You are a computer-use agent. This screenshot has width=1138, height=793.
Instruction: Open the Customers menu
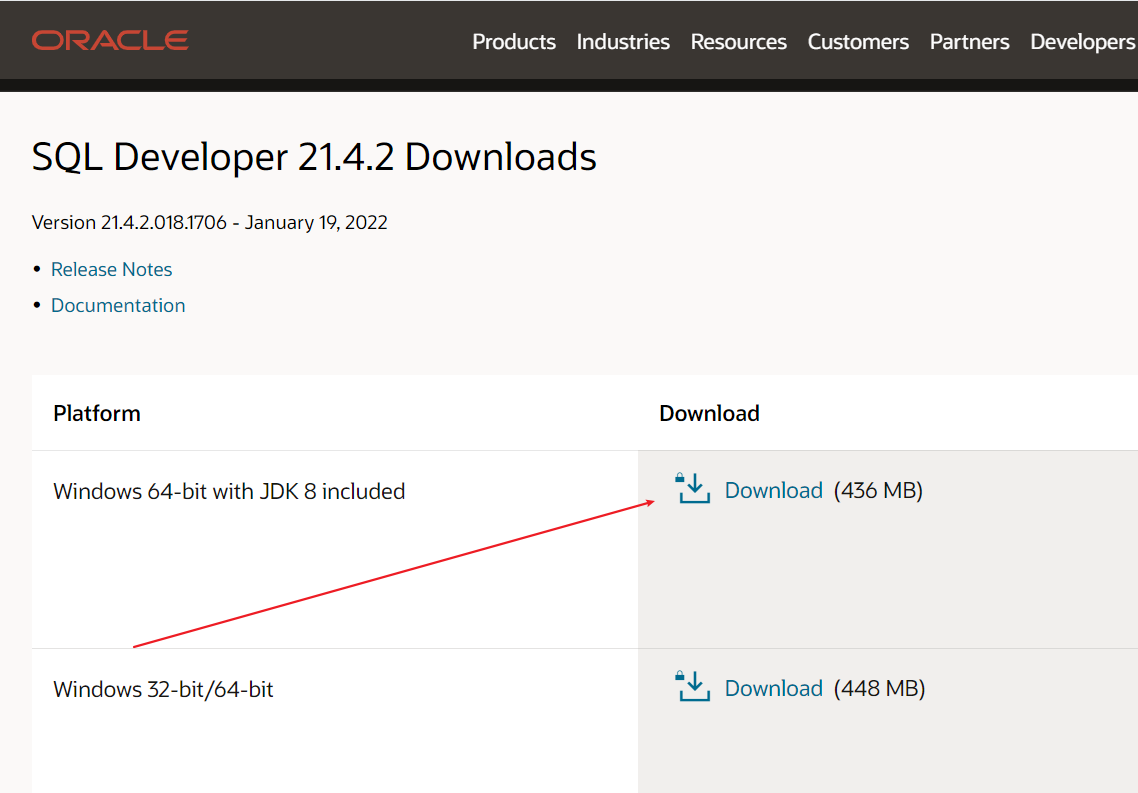click(858, 42)
